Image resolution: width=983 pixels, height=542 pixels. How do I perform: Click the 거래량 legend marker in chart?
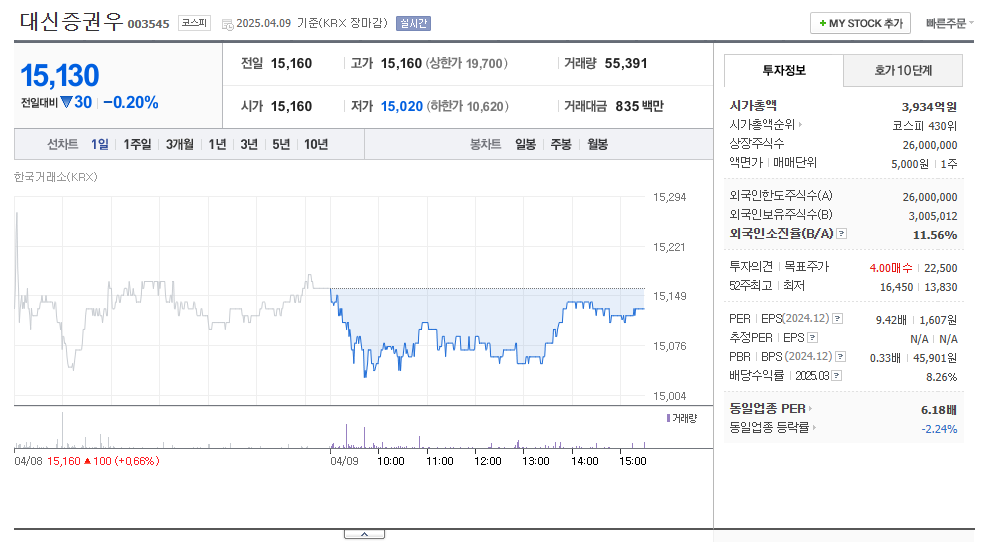pos(668,418)
